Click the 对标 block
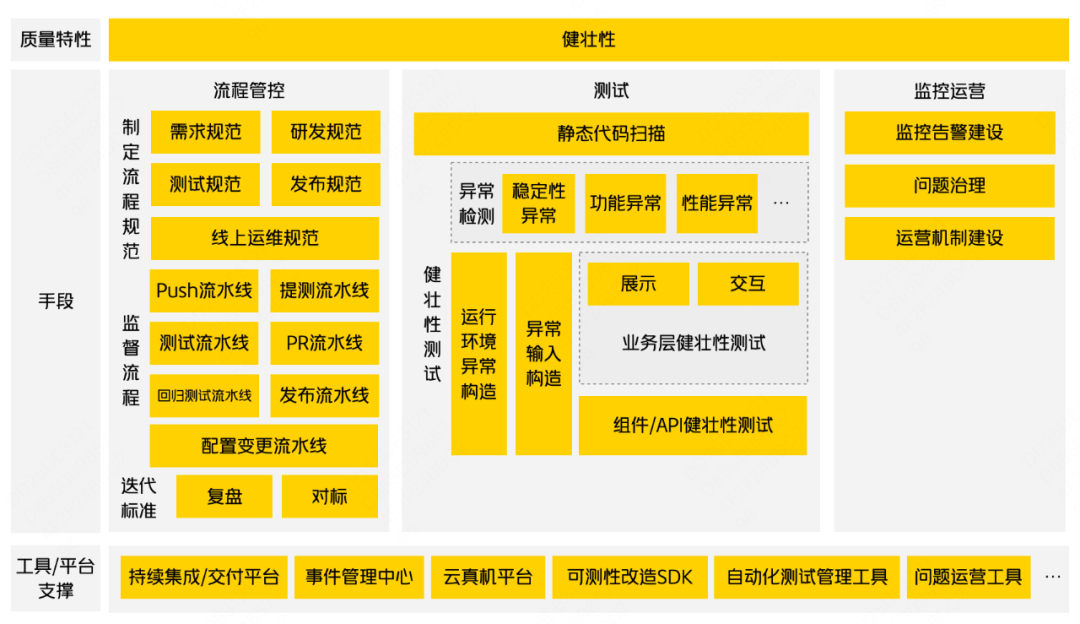 point(330,497)
